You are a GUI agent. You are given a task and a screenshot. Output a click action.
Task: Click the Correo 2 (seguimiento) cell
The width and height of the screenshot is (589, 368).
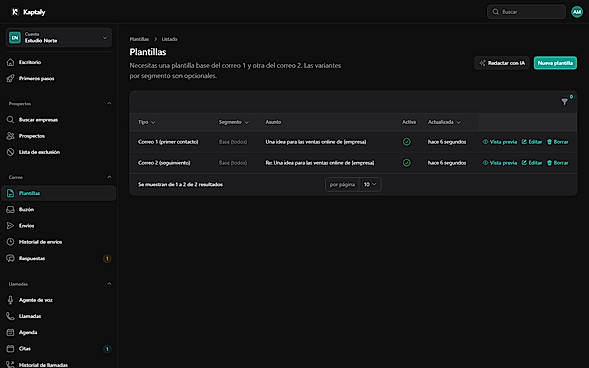click(164, 163)
